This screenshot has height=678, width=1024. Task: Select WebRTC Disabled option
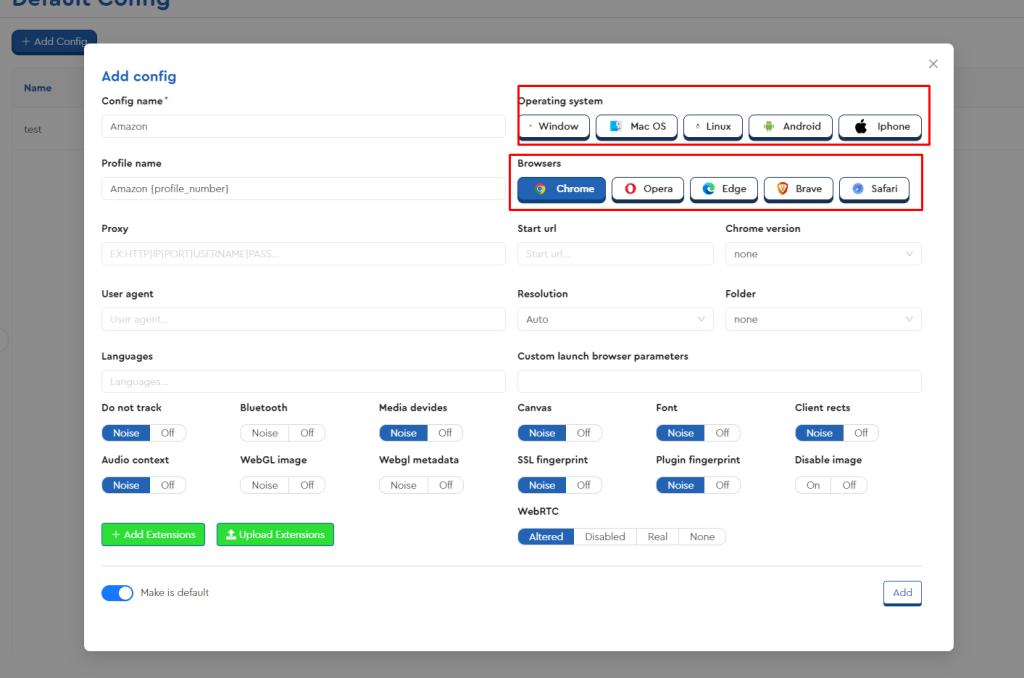coord(605,537)
